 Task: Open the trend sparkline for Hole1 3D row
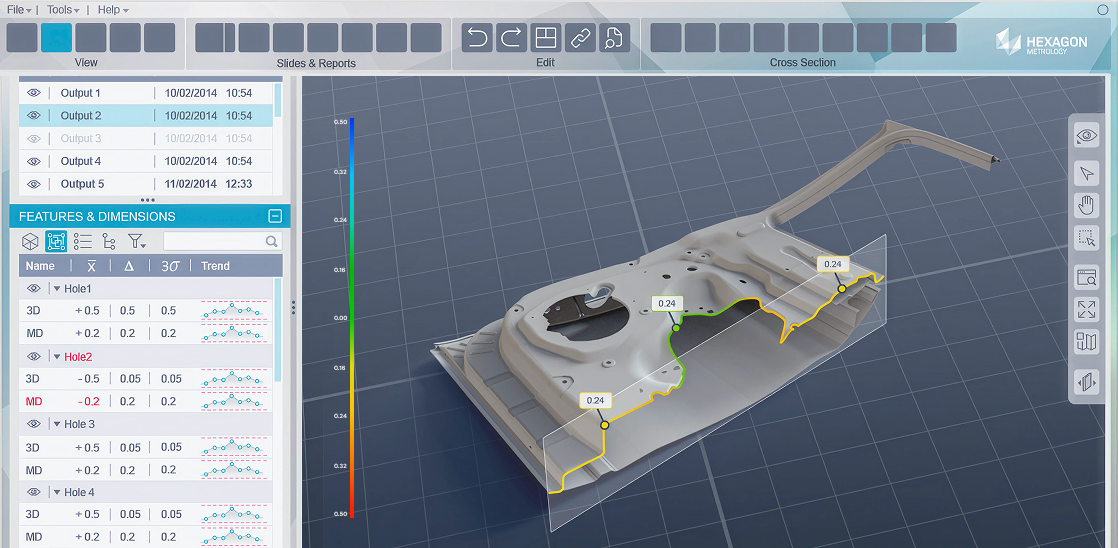pyautogui.click(x=233, y=311)
